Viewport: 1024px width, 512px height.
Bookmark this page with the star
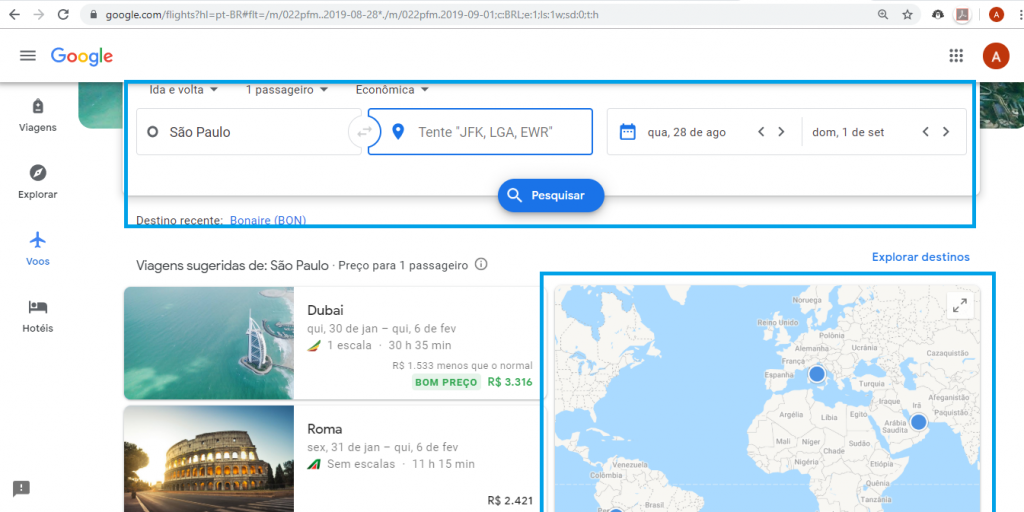point(907,14)
